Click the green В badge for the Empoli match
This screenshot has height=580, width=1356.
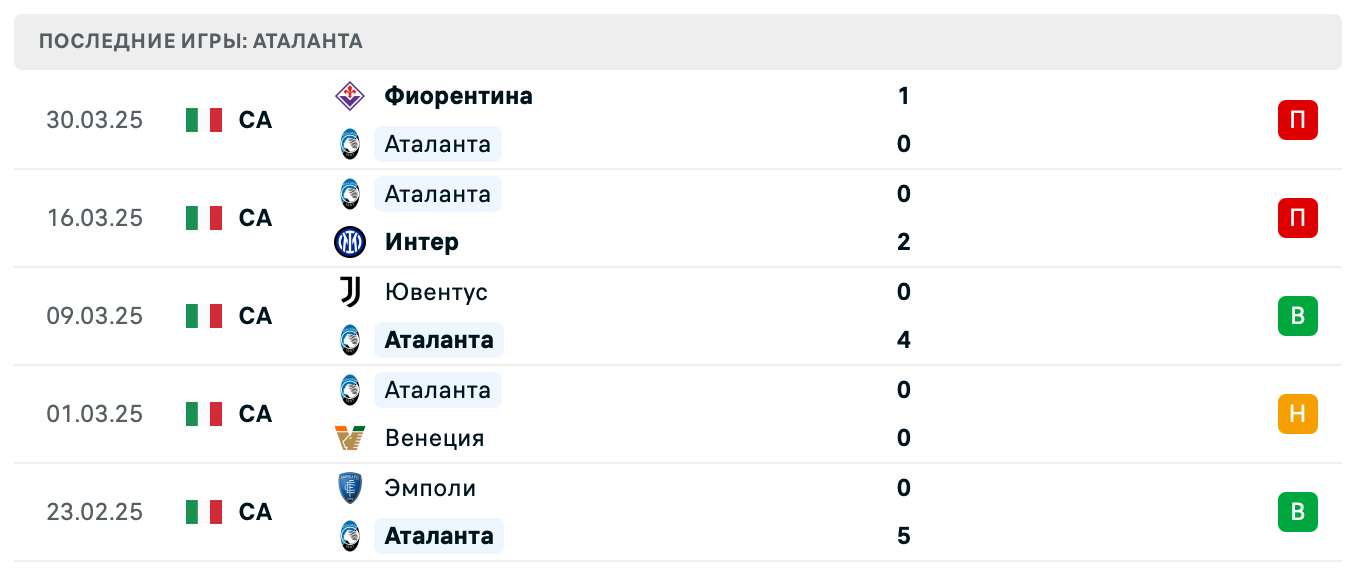tap(1298, 512)
